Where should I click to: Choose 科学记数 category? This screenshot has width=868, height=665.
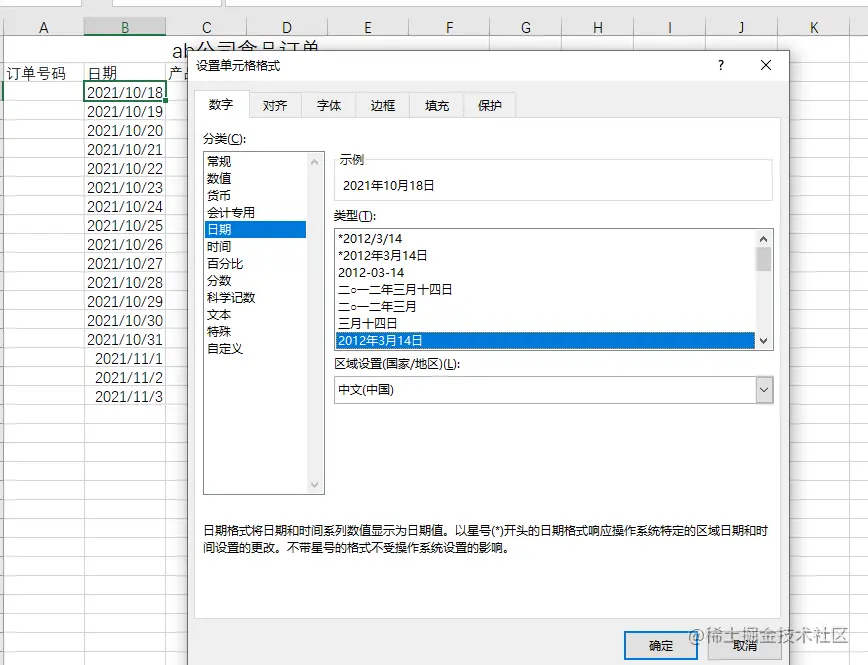coord(255,297)
